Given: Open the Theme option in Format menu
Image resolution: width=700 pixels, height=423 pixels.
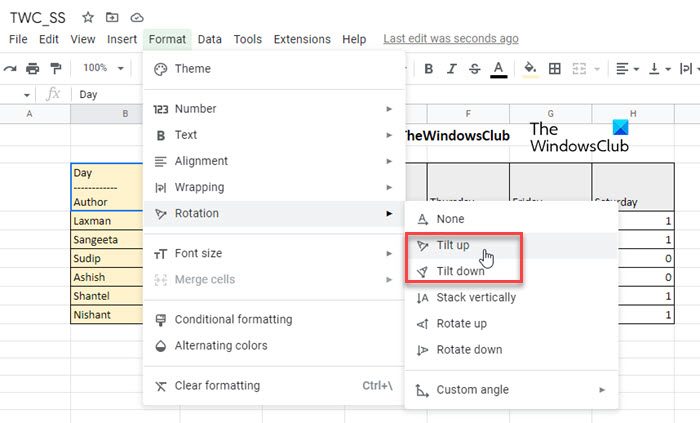Looking at the screenshot, I should [x=192, y=69].
